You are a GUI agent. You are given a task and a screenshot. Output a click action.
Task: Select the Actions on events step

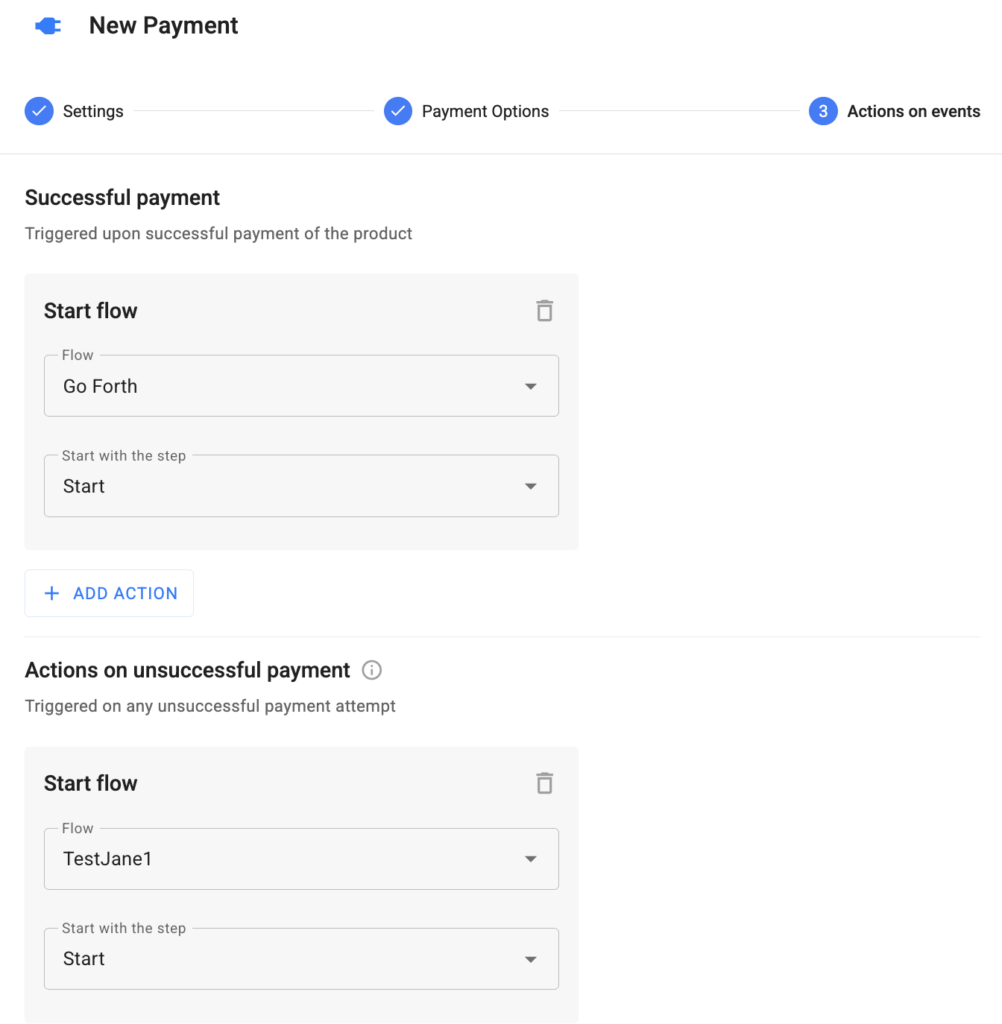913,111
